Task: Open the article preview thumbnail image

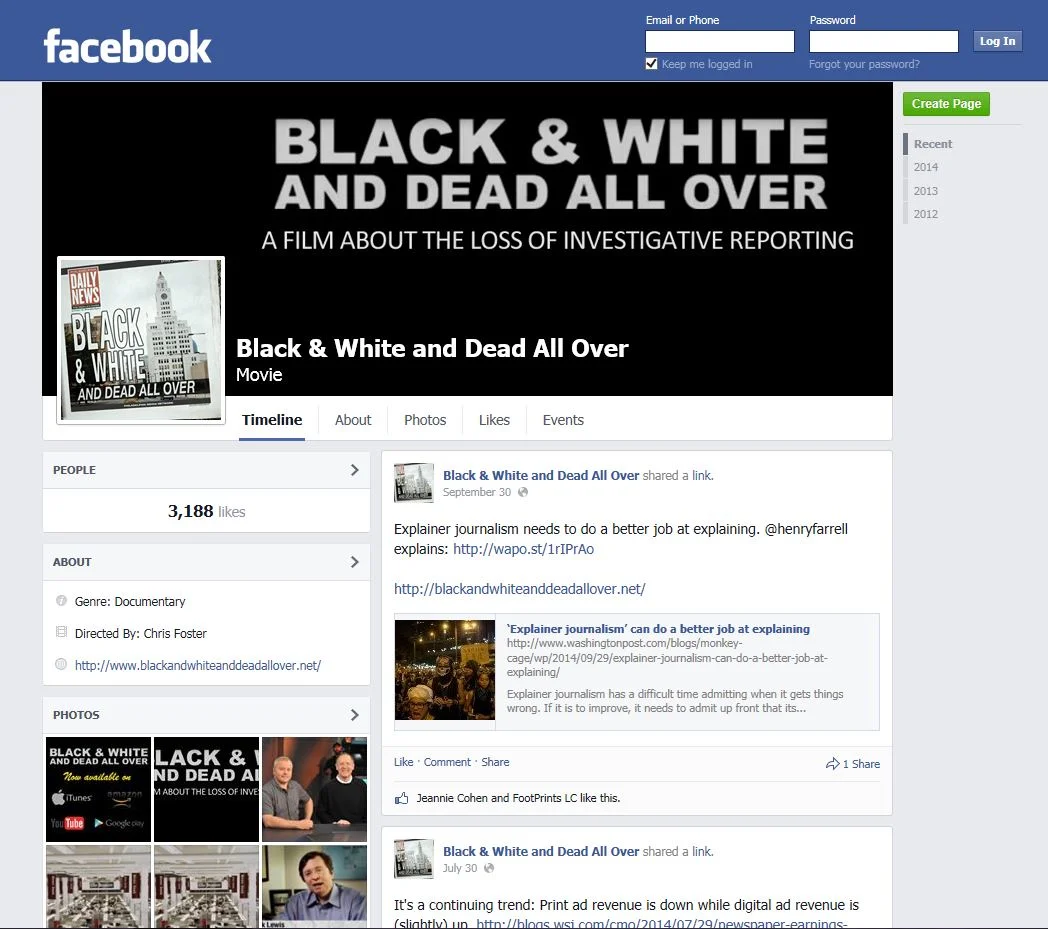Action: pyautogui.click(x=445, y=670)
